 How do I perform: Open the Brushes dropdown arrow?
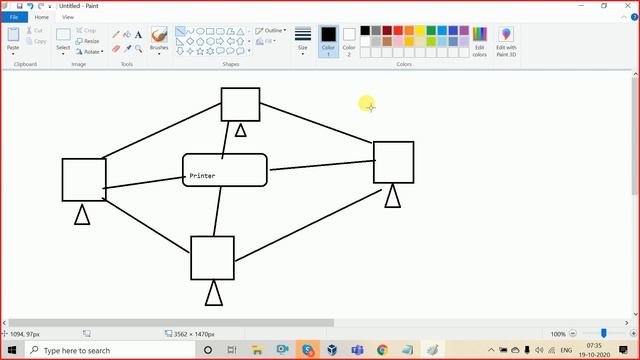click(159, 54)
